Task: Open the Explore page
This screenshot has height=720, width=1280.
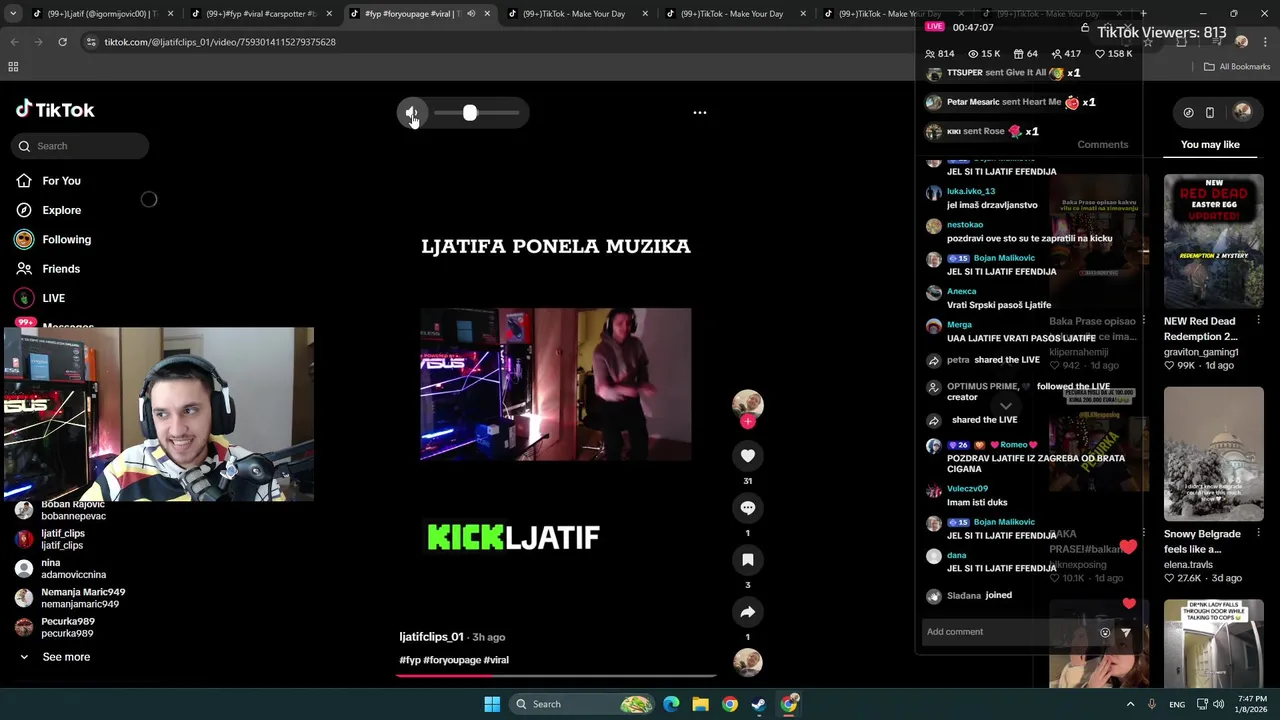Action: tap(61, 210)
